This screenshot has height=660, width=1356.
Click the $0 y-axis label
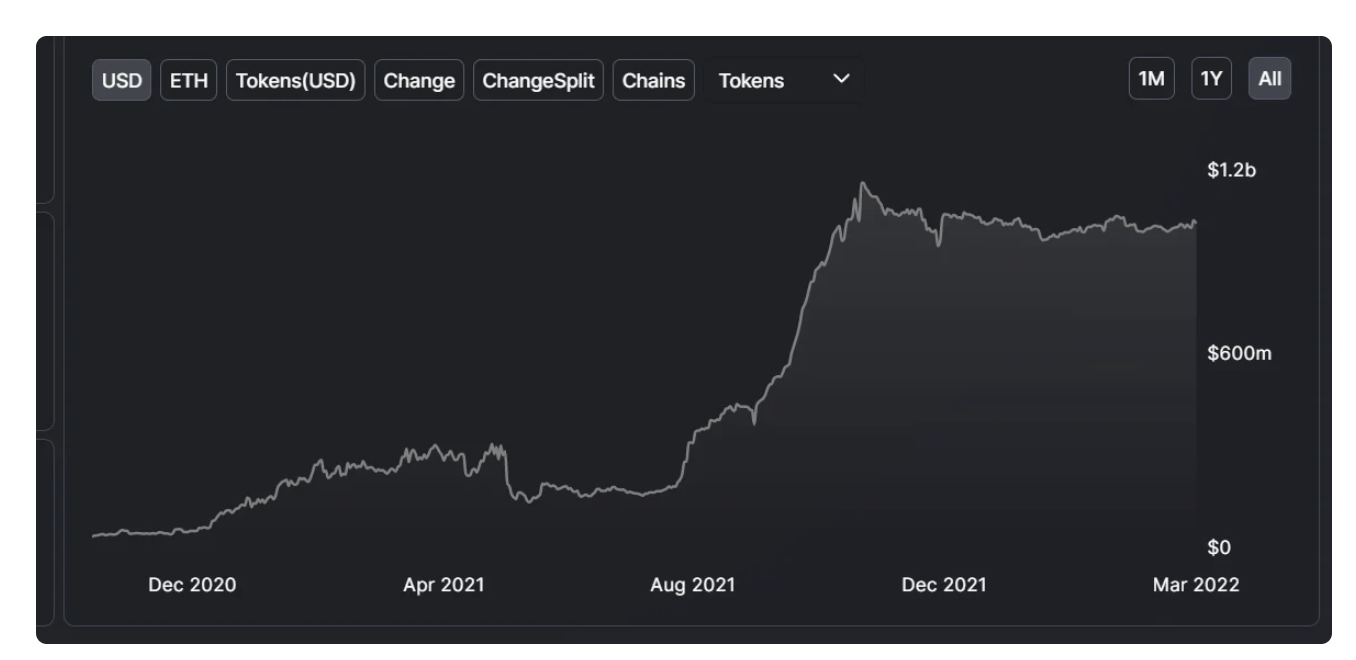1219,547
